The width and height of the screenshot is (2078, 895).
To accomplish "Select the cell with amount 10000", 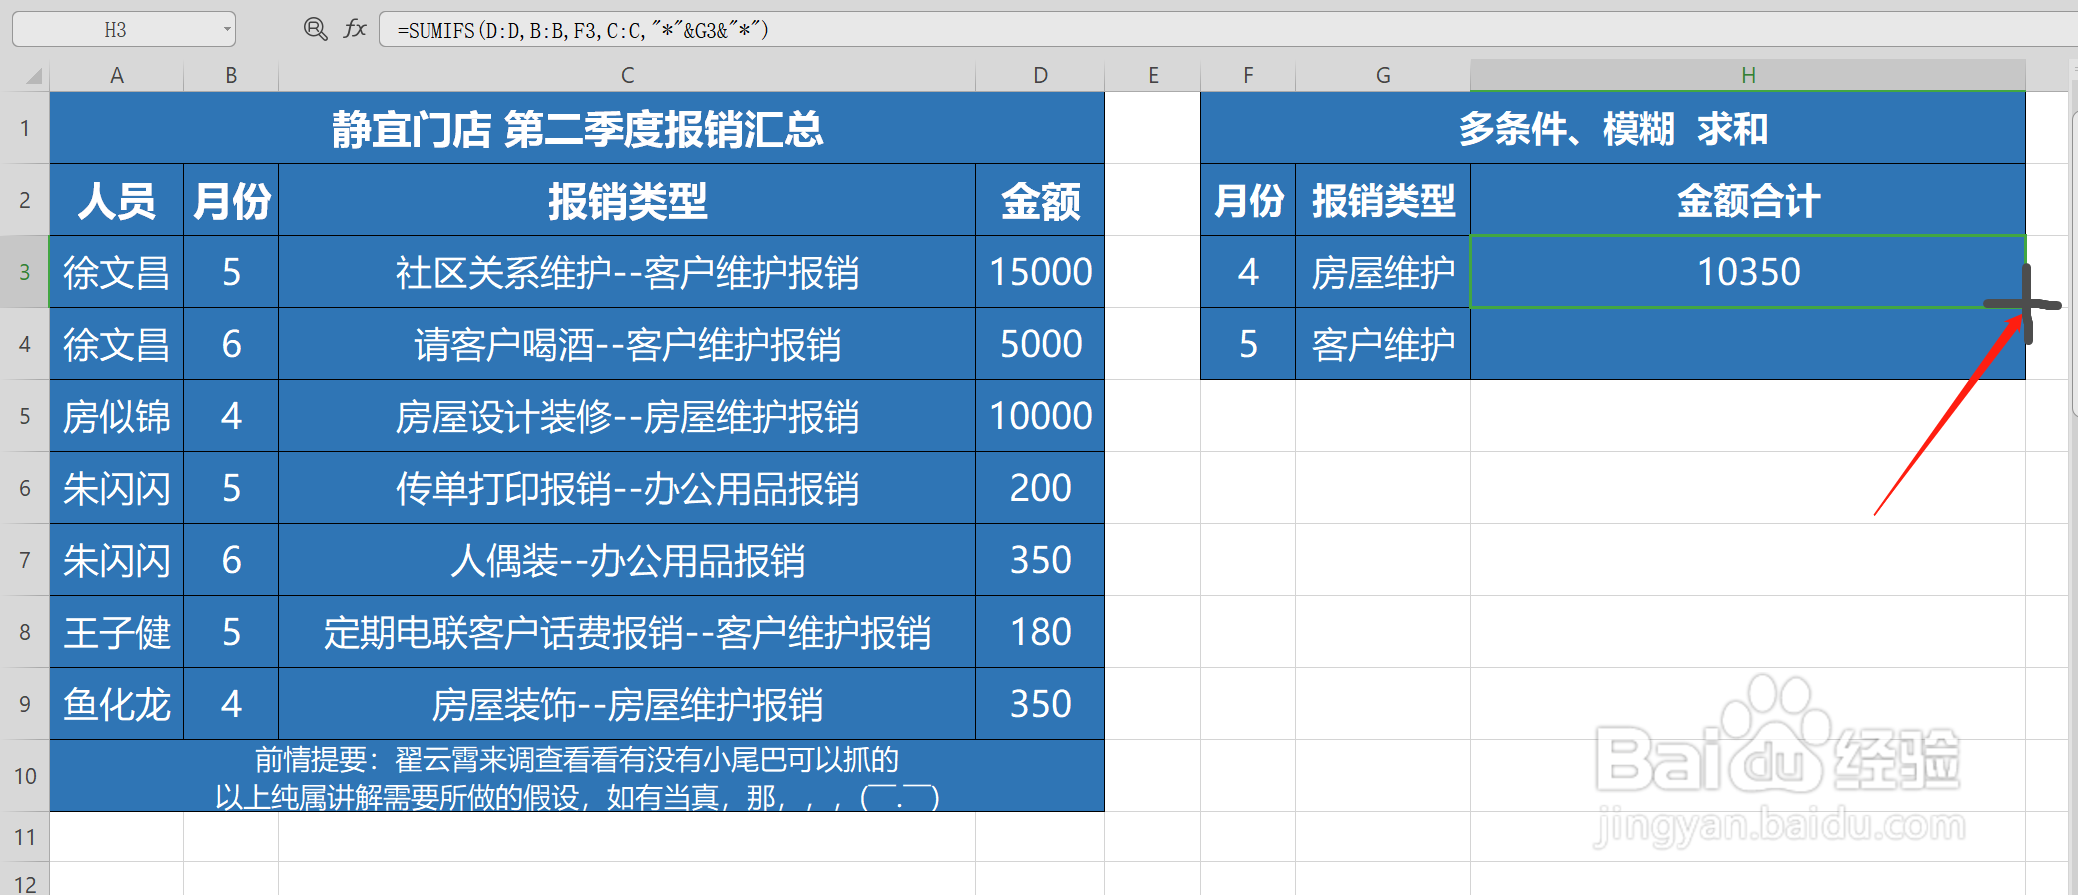I will [x=1040, y=416].
